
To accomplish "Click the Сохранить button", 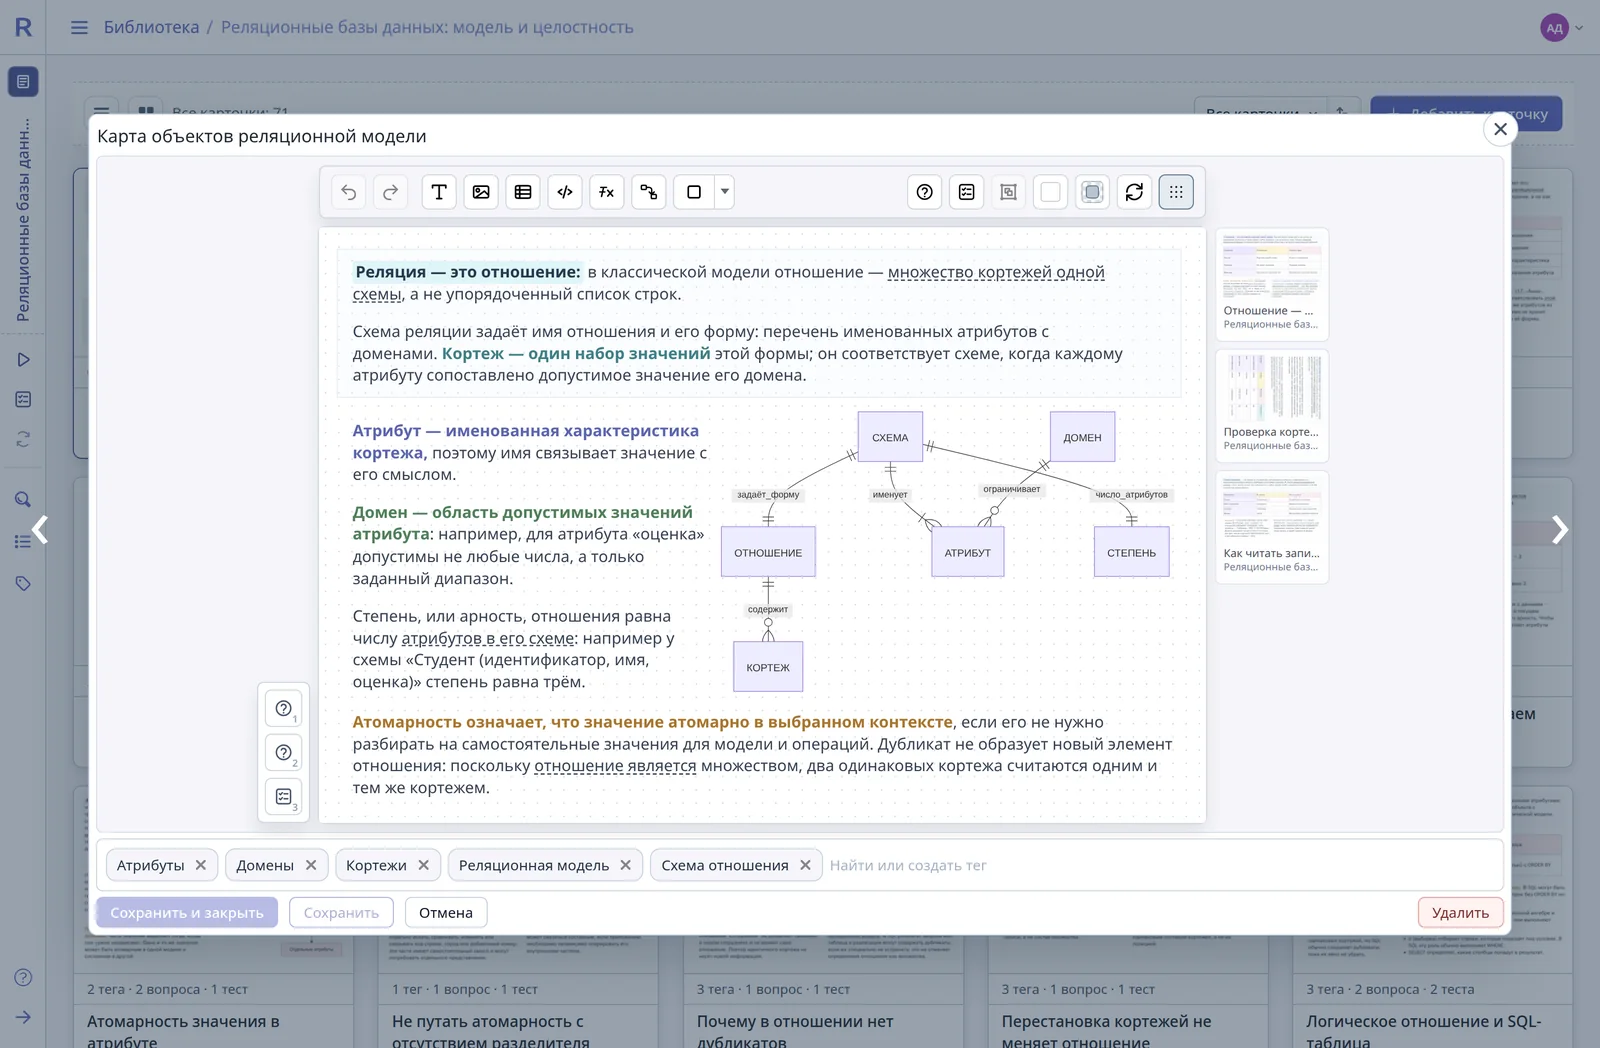I will tap(341, 913).
